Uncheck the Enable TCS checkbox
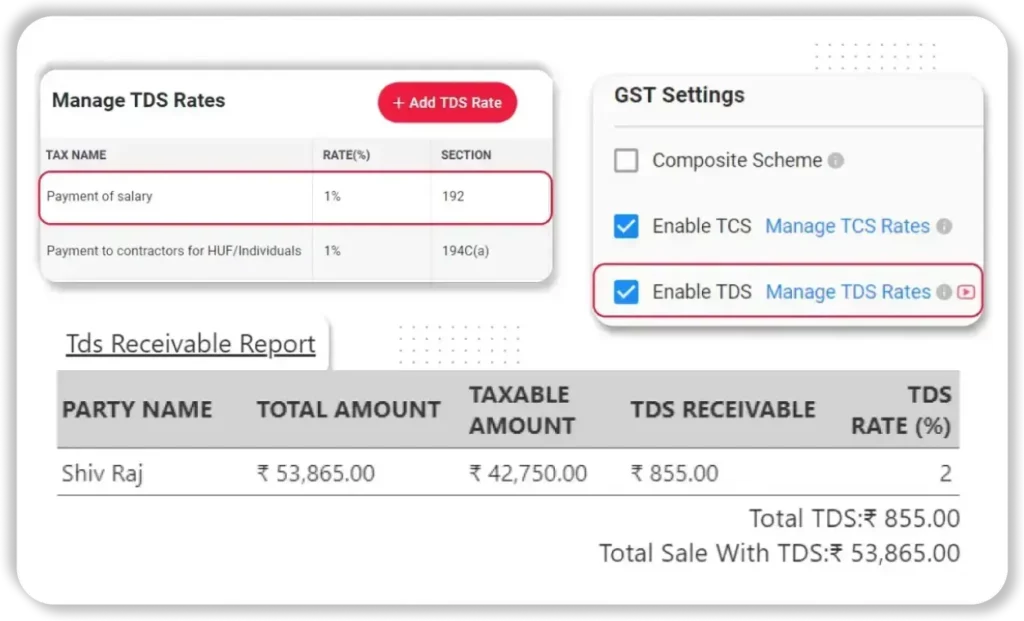This screenshot has height=621, width=1024. pos(626,227)
